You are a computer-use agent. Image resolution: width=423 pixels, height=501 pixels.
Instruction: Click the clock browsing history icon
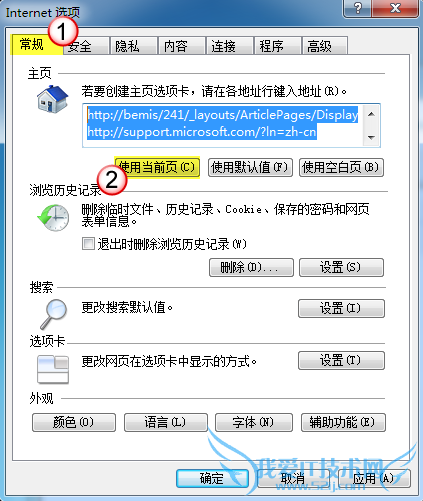(x=53, y=218)
